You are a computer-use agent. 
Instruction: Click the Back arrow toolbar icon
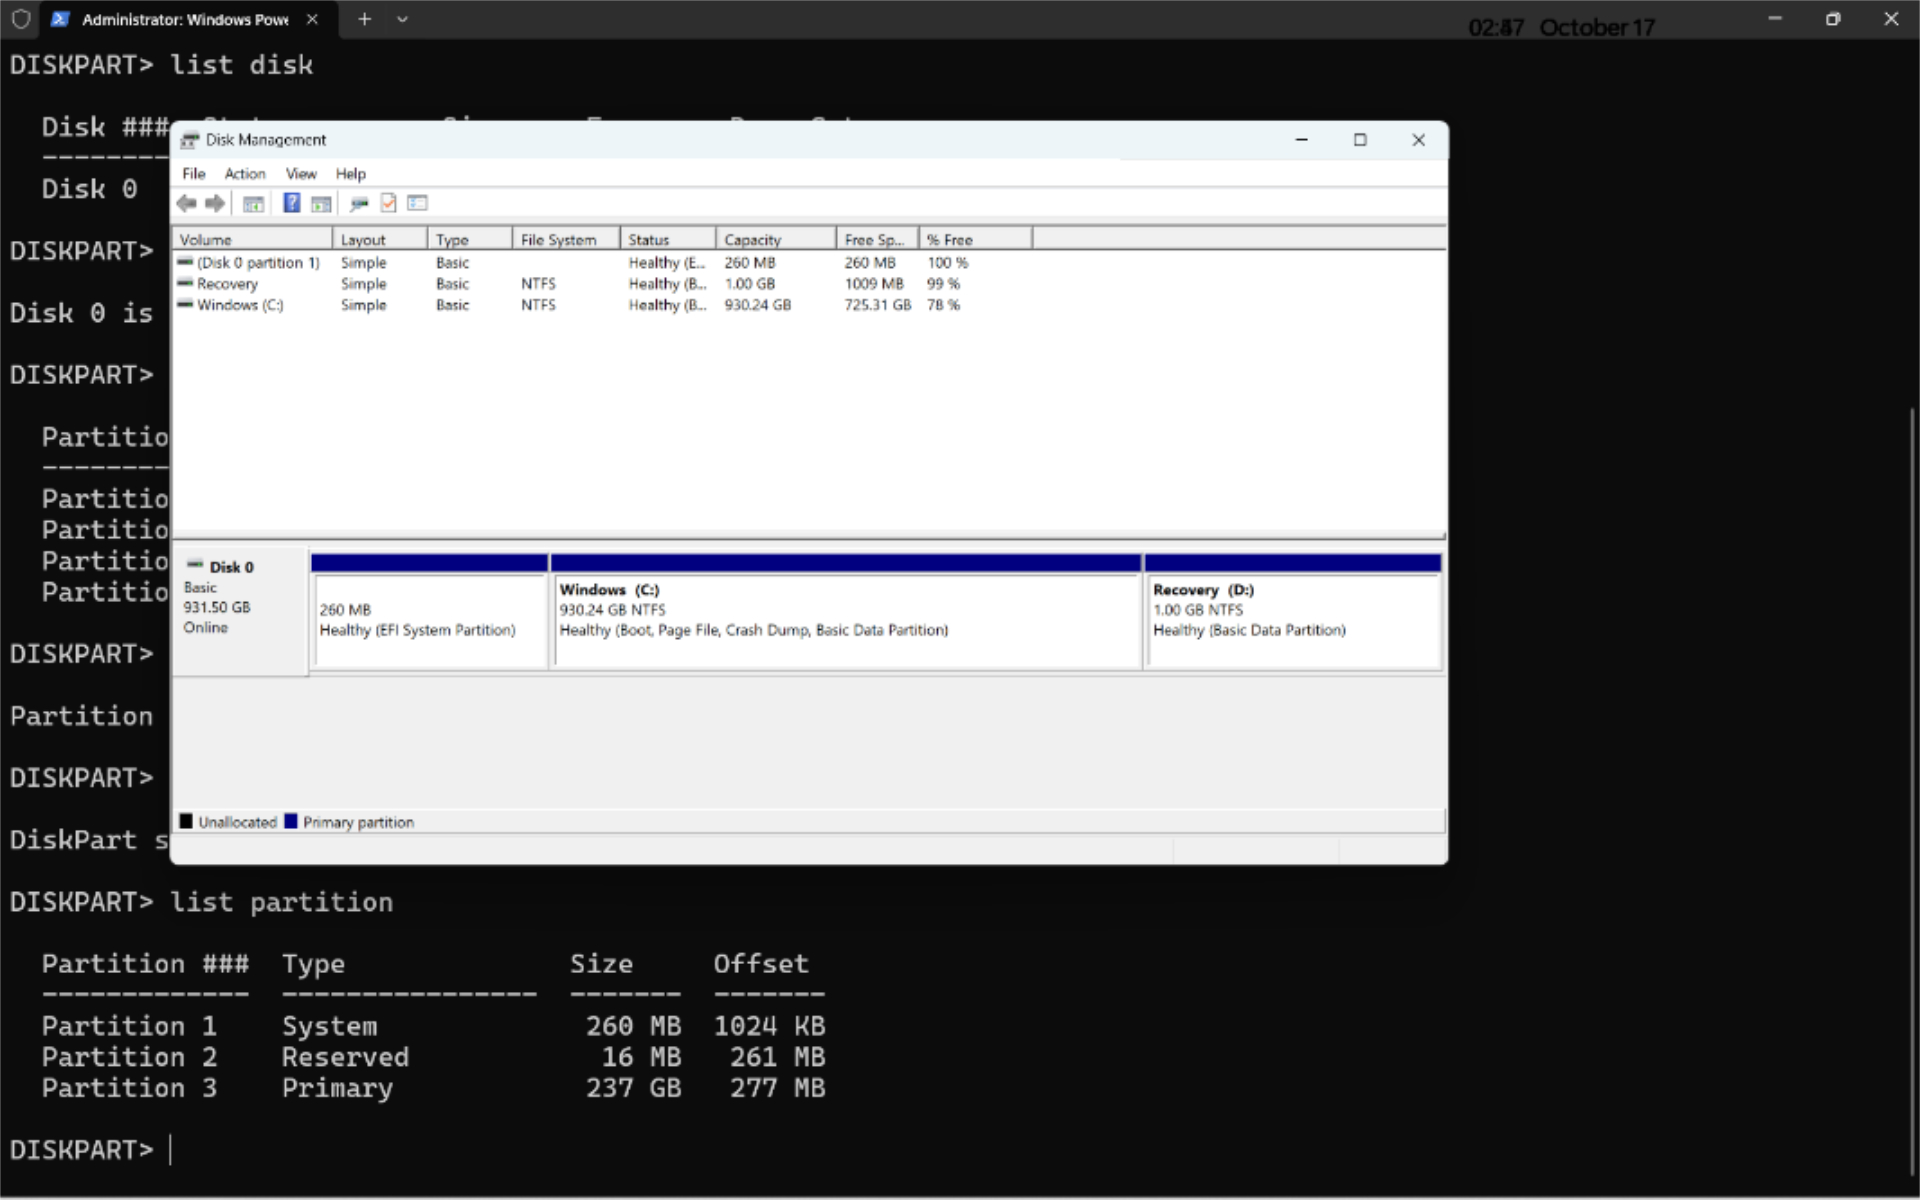[x=186, y=204]
